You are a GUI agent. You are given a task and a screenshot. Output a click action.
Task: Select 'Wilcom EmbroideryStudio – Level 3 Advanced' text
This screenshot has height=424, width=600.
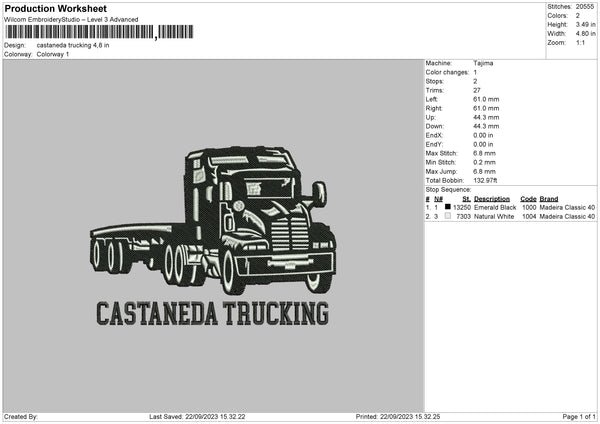coord(71,20)
